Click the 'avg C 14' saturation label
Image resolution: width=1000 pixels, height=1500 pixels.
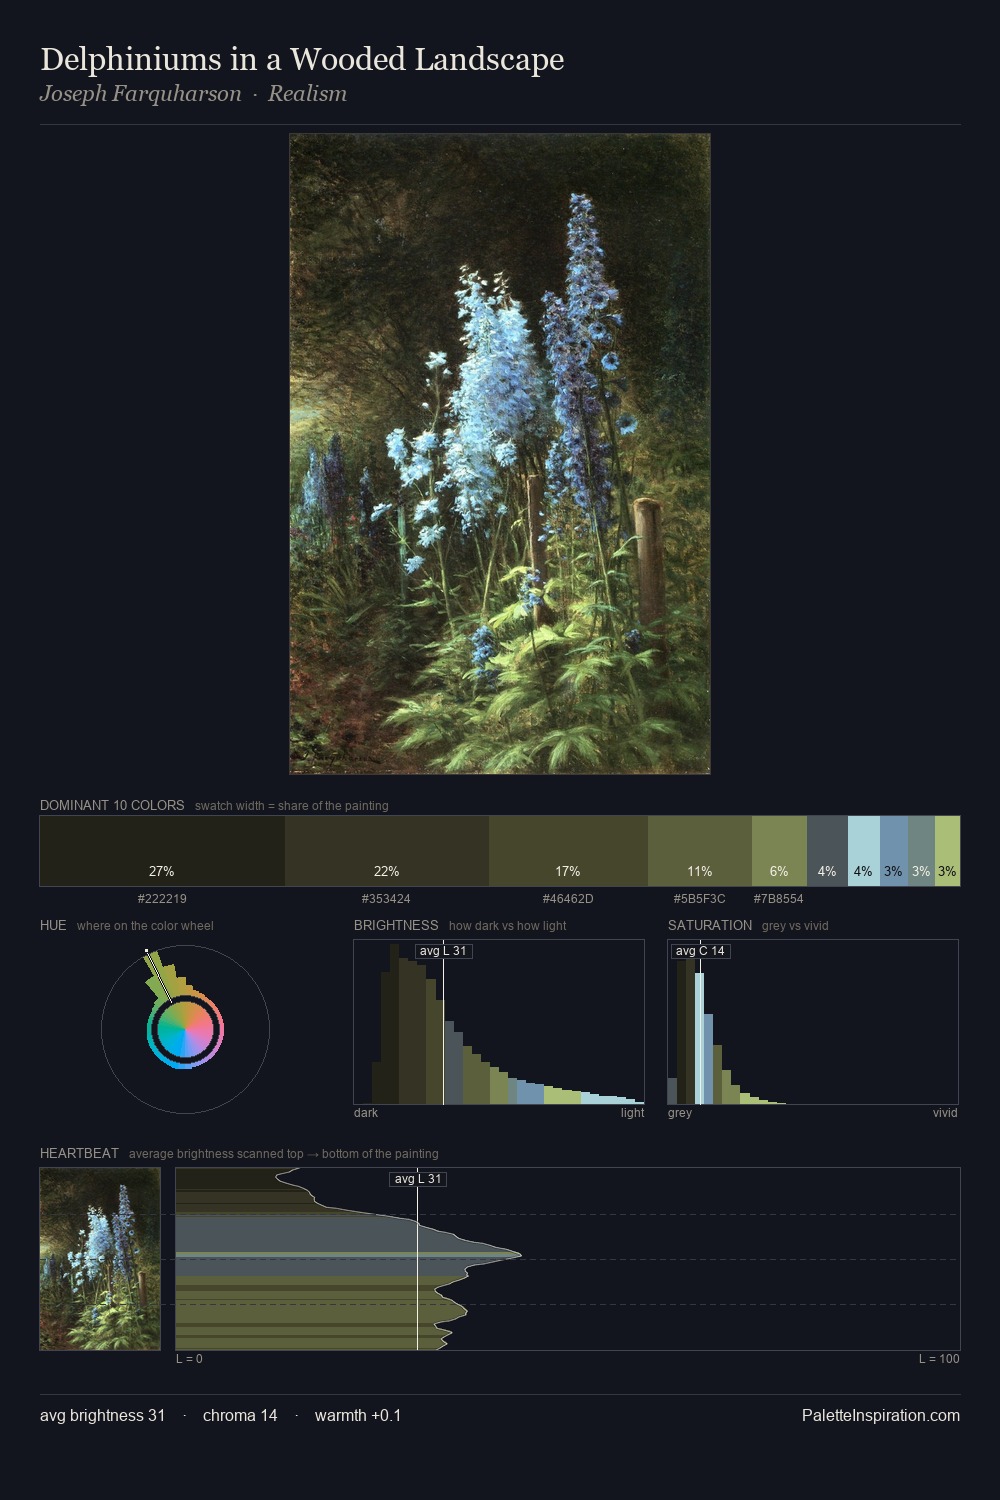700,951
